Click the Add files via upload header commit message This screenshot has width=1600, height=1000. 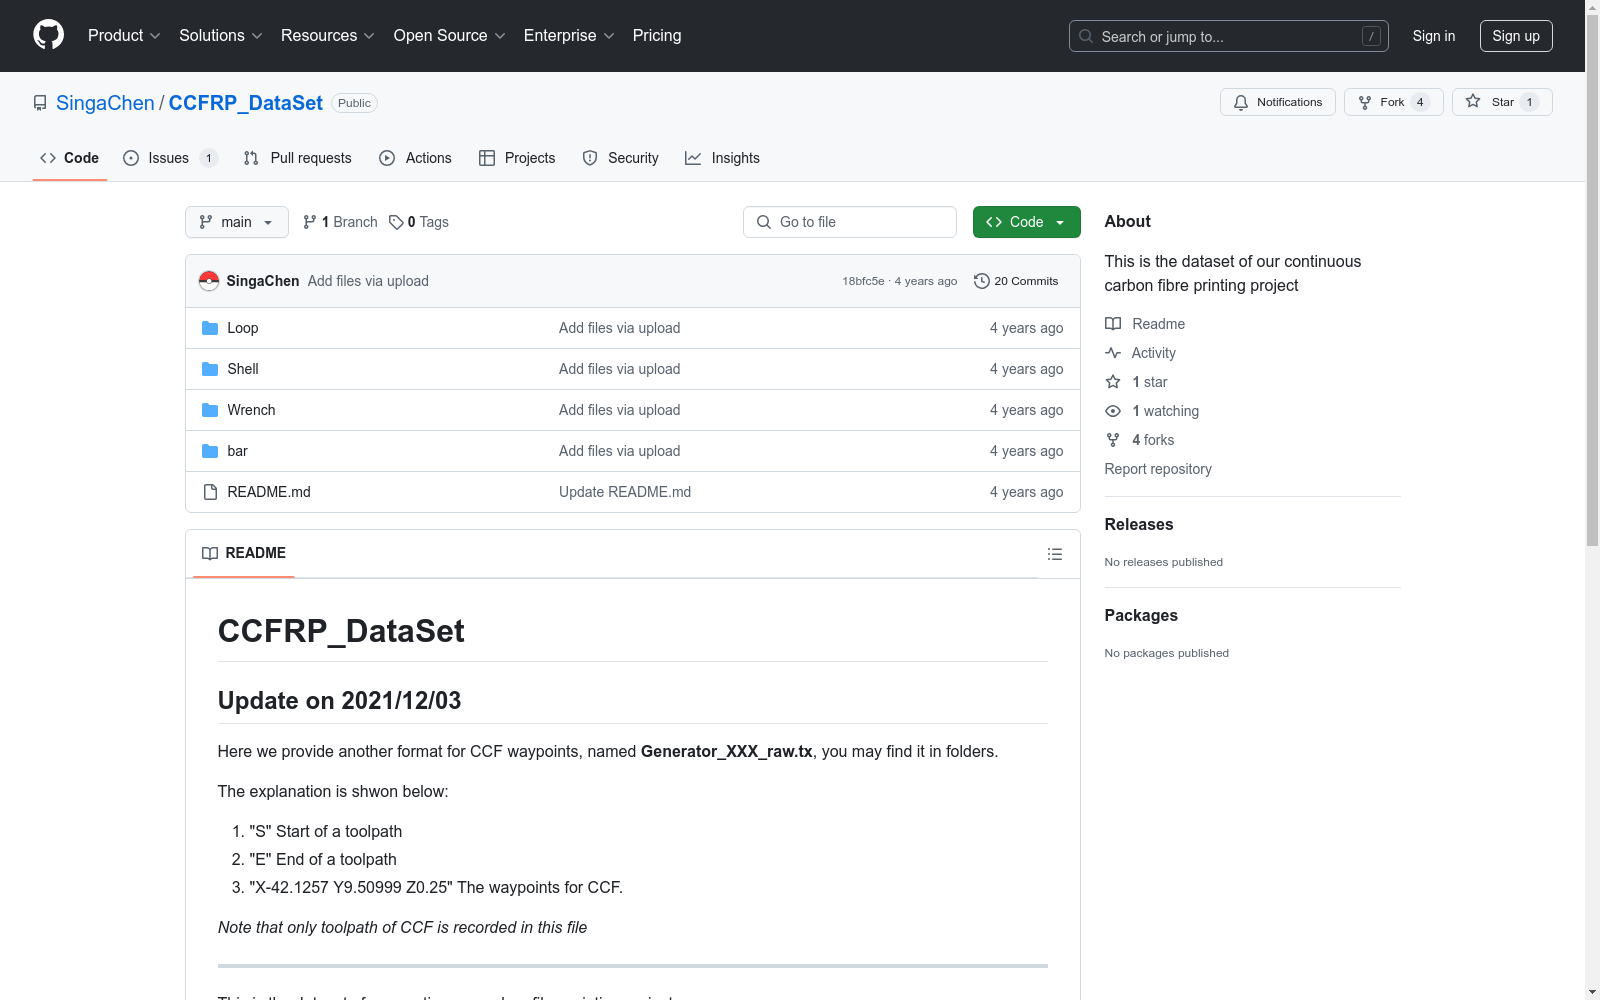[x=368, y=281]
